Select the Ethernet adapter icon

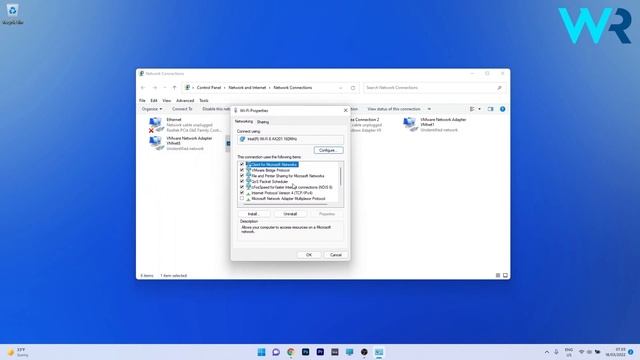[156, 124]
